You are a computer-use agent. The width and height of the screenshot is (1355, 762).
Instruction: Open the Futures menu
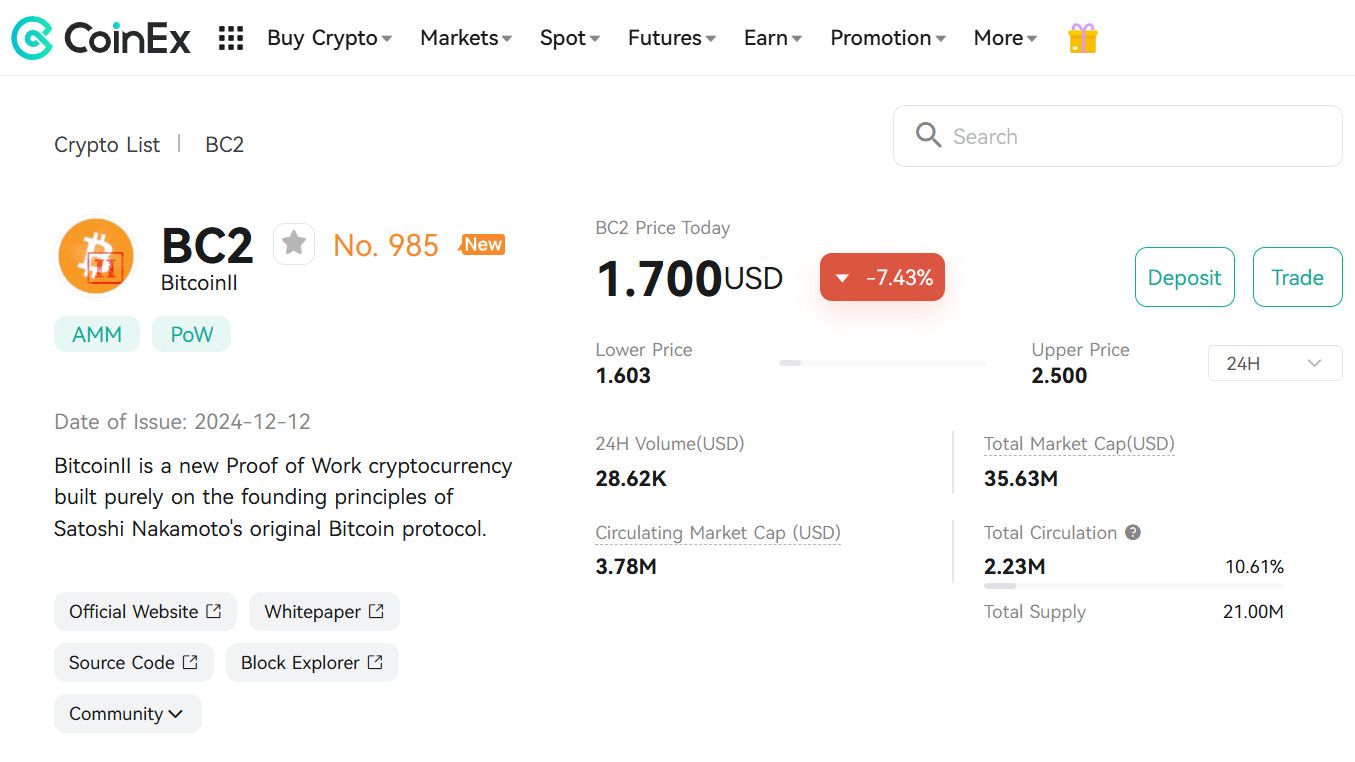tap(672, 38)
